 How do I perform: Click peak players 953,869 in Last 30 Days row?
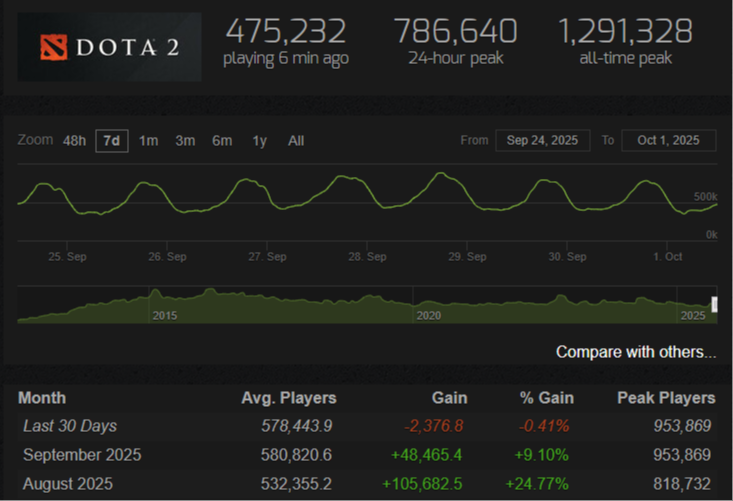682,426
